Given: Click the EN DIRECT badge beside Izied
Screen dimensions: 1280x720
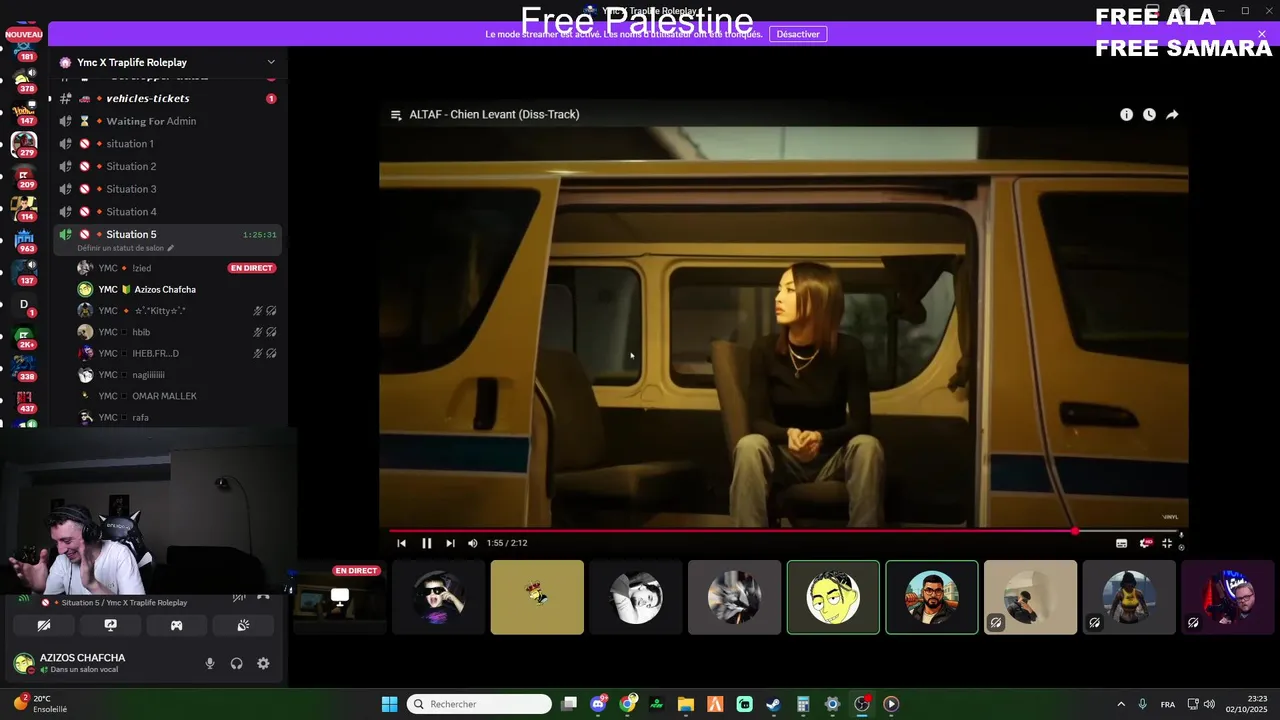Looking at the screenshot, I should tap(252, 268).
